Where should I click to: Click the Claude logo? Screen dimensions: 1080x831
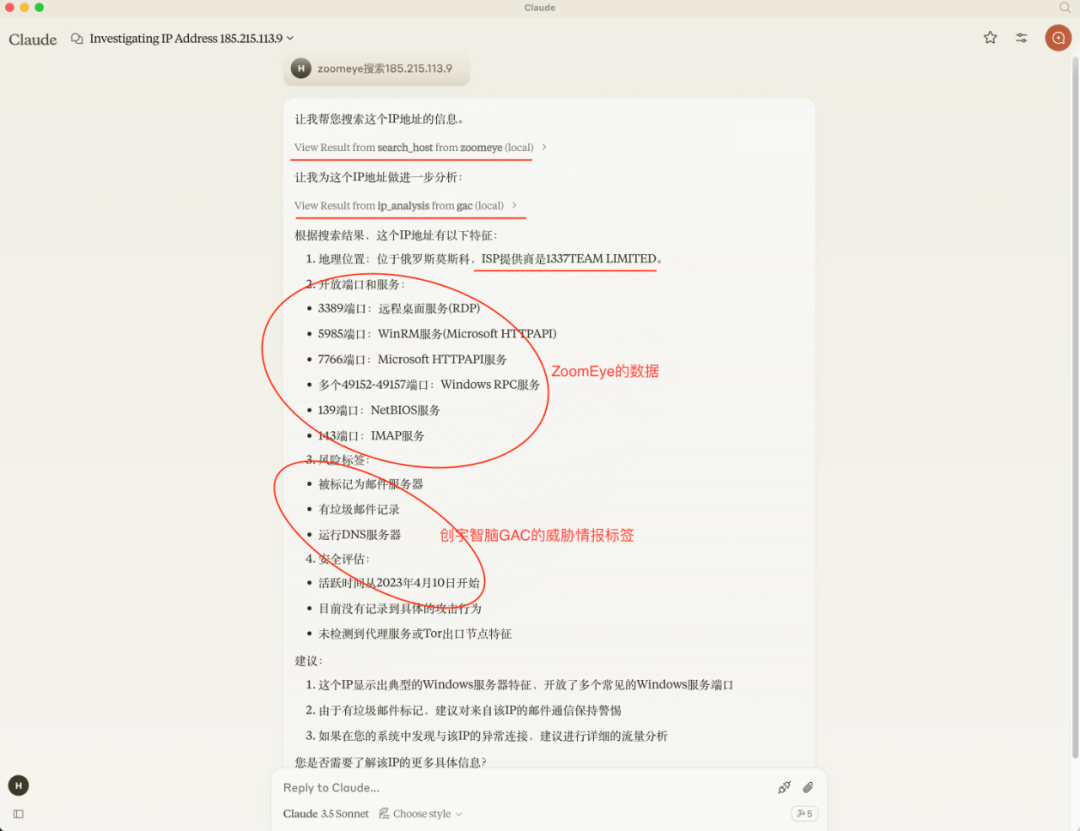tap(32, 39)
